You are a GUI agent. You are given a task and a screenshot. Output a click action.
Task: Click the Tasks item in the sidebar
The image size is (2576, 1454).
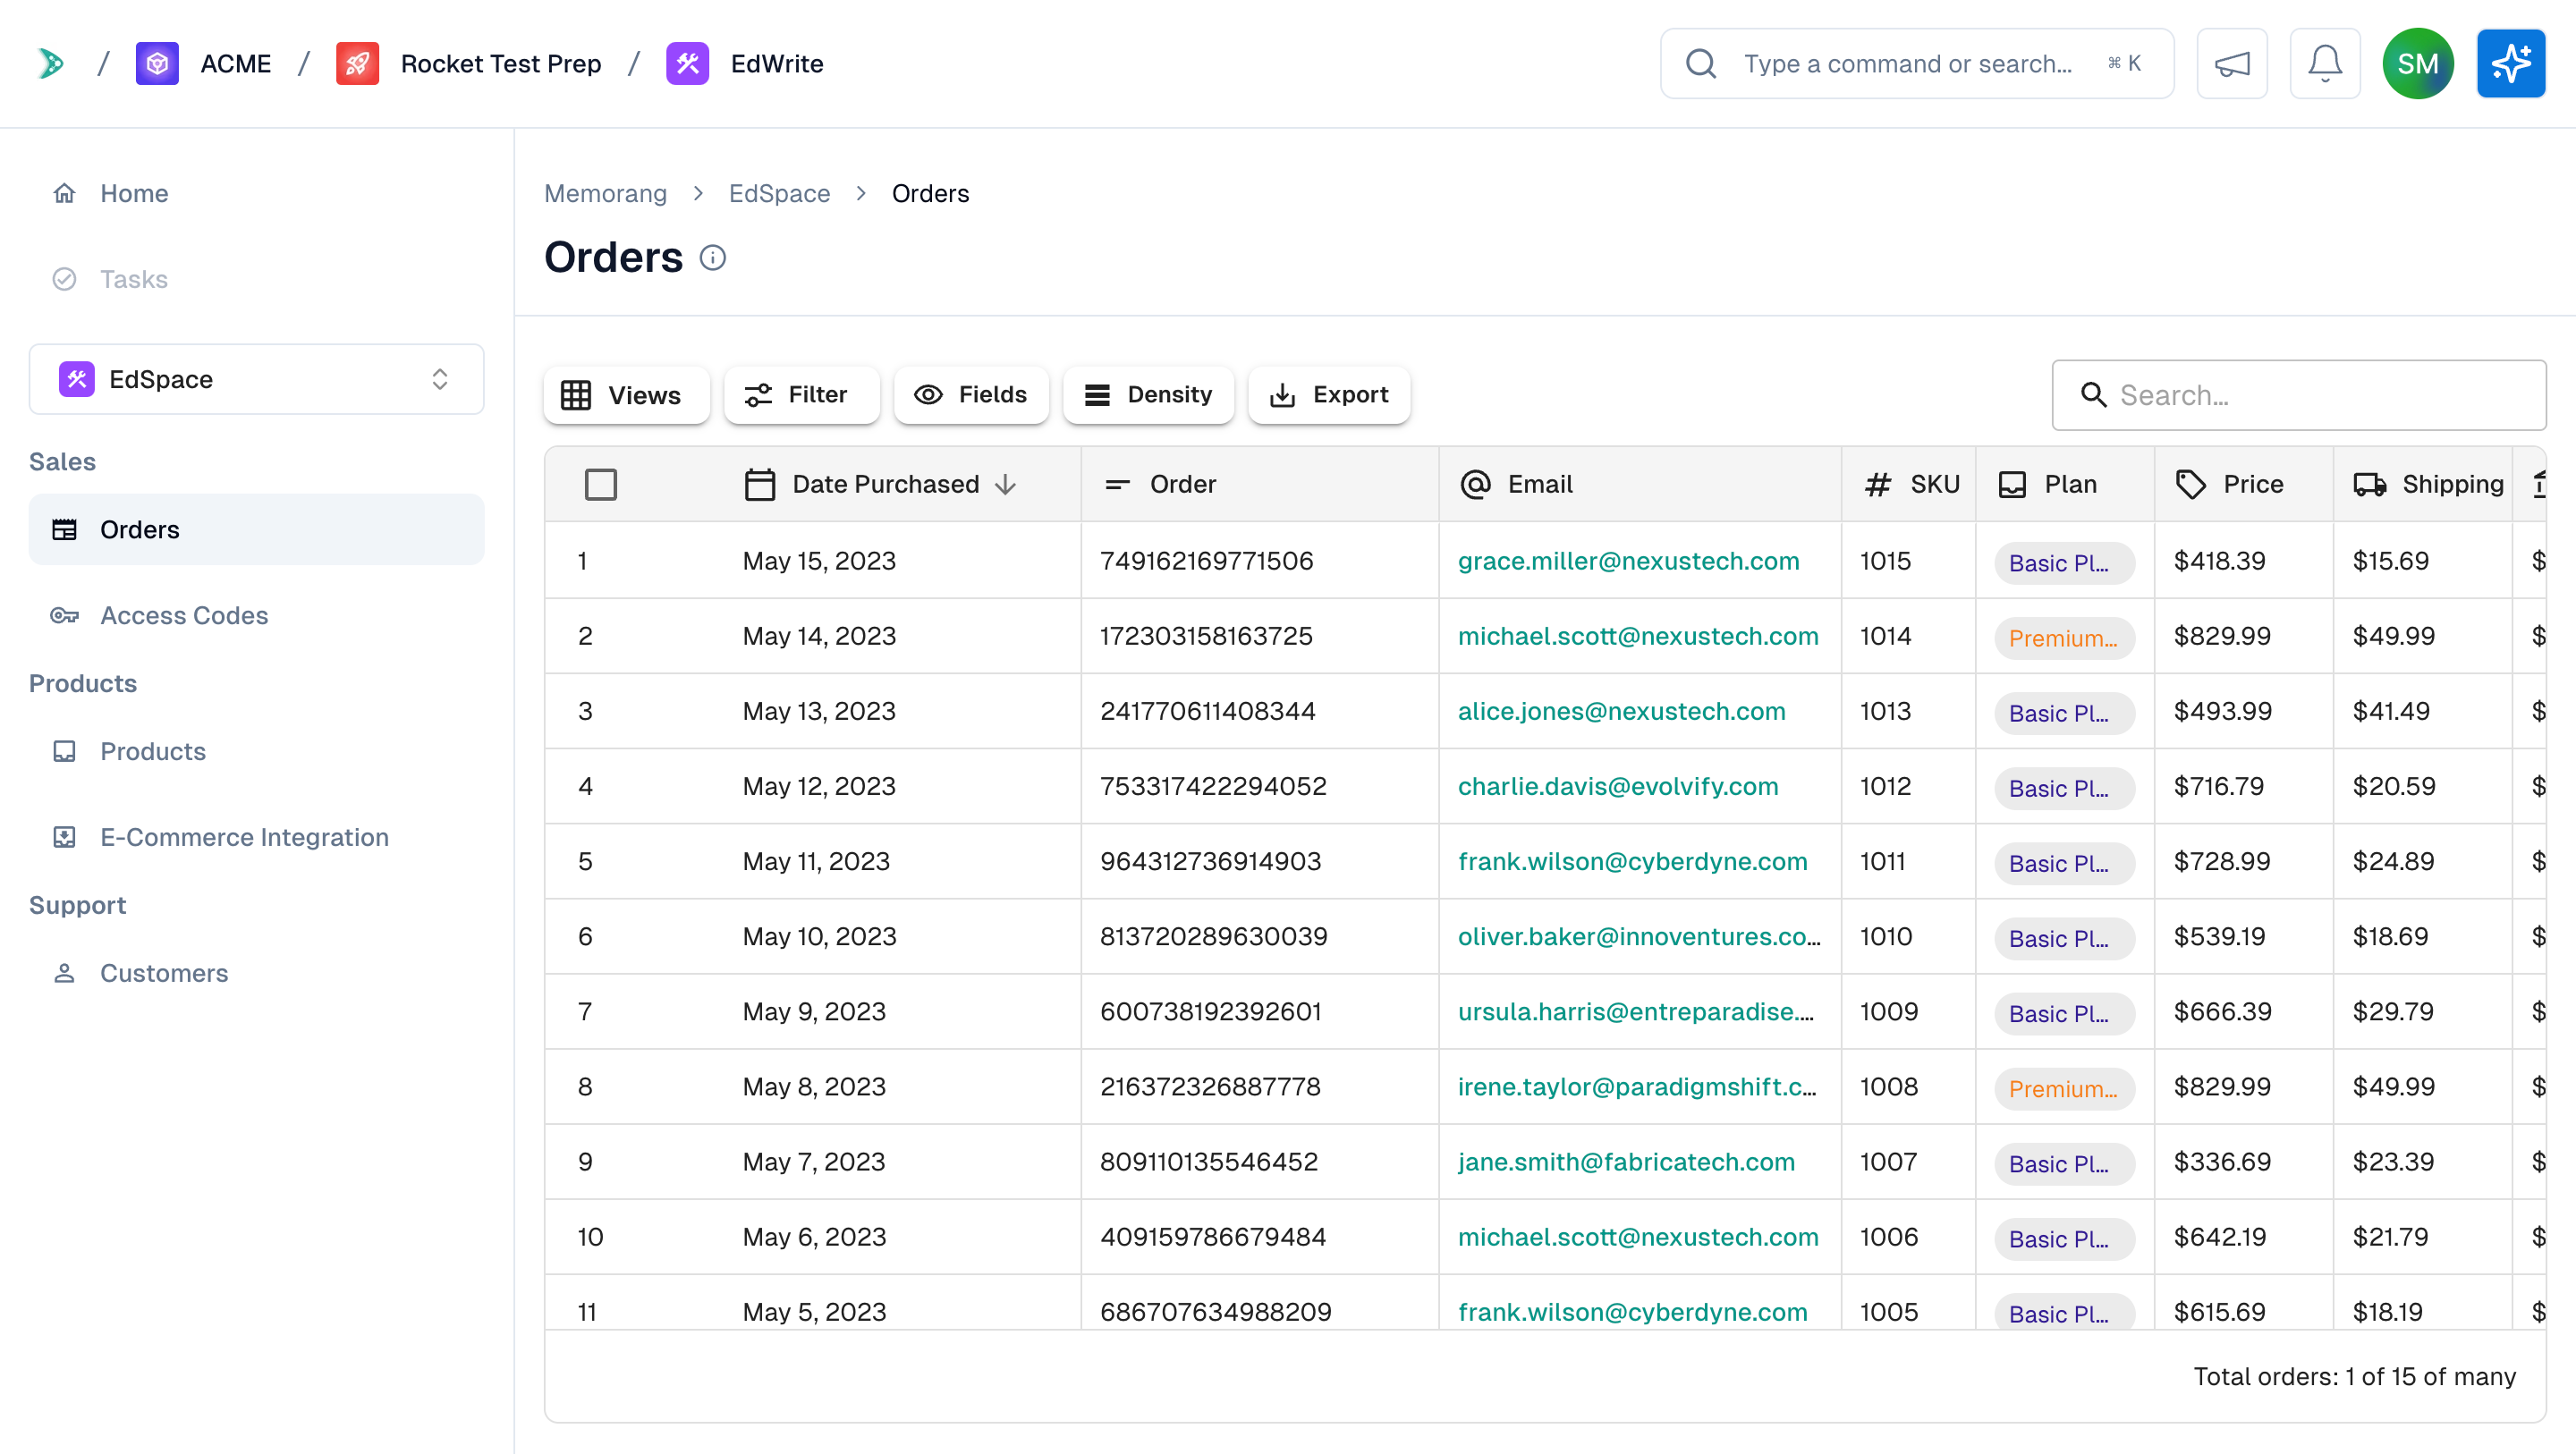257,279
